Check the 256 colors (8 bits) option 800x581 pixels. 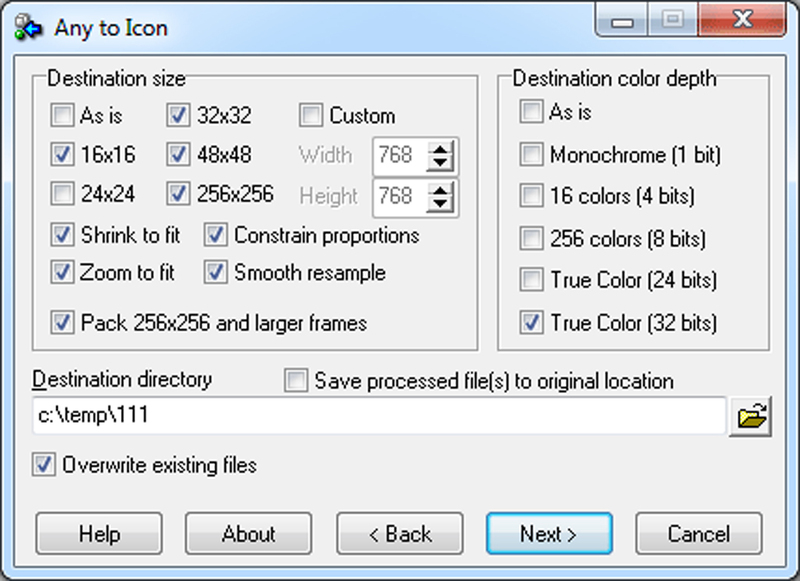click(x=531, y=238)
